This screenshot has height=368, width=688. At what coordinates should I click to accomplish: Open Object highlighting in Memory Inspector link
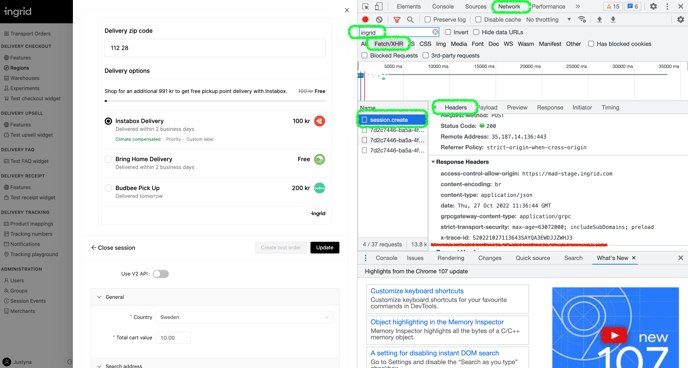pyautogui.click(x=437, y=322)
